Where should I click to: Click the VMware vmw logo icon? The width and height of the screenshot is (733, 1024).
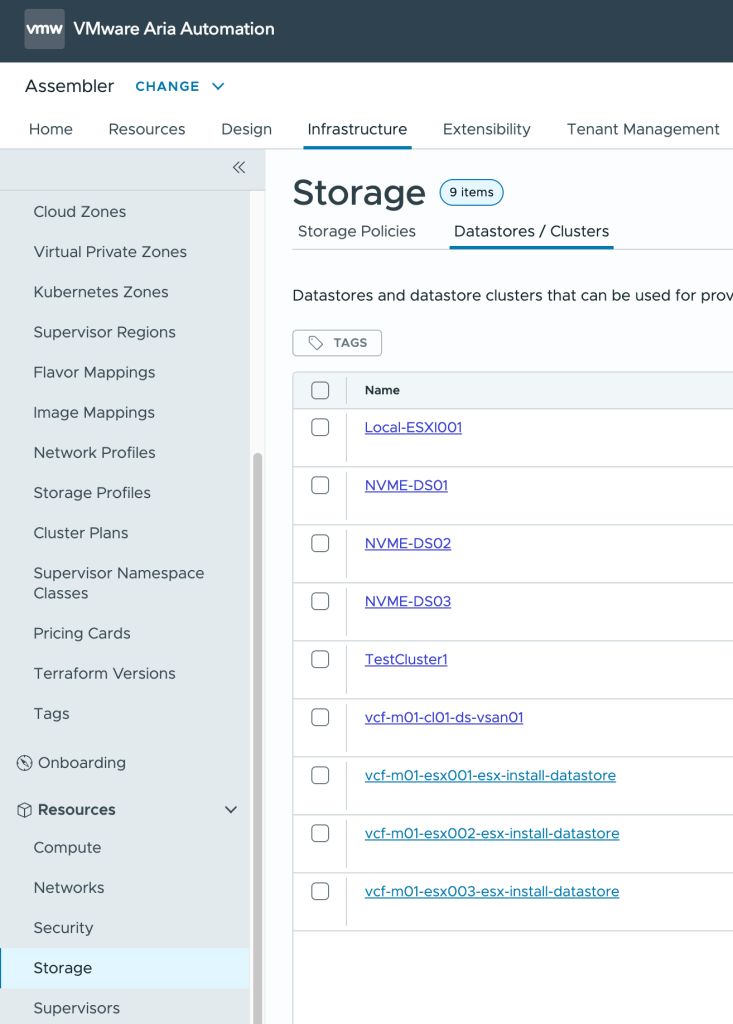44,29
